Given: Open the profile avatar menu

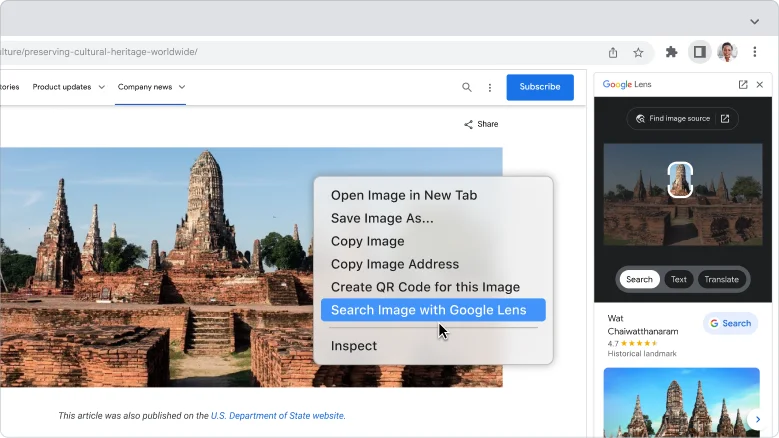Looking at the screenshot, I should (727, 52).
